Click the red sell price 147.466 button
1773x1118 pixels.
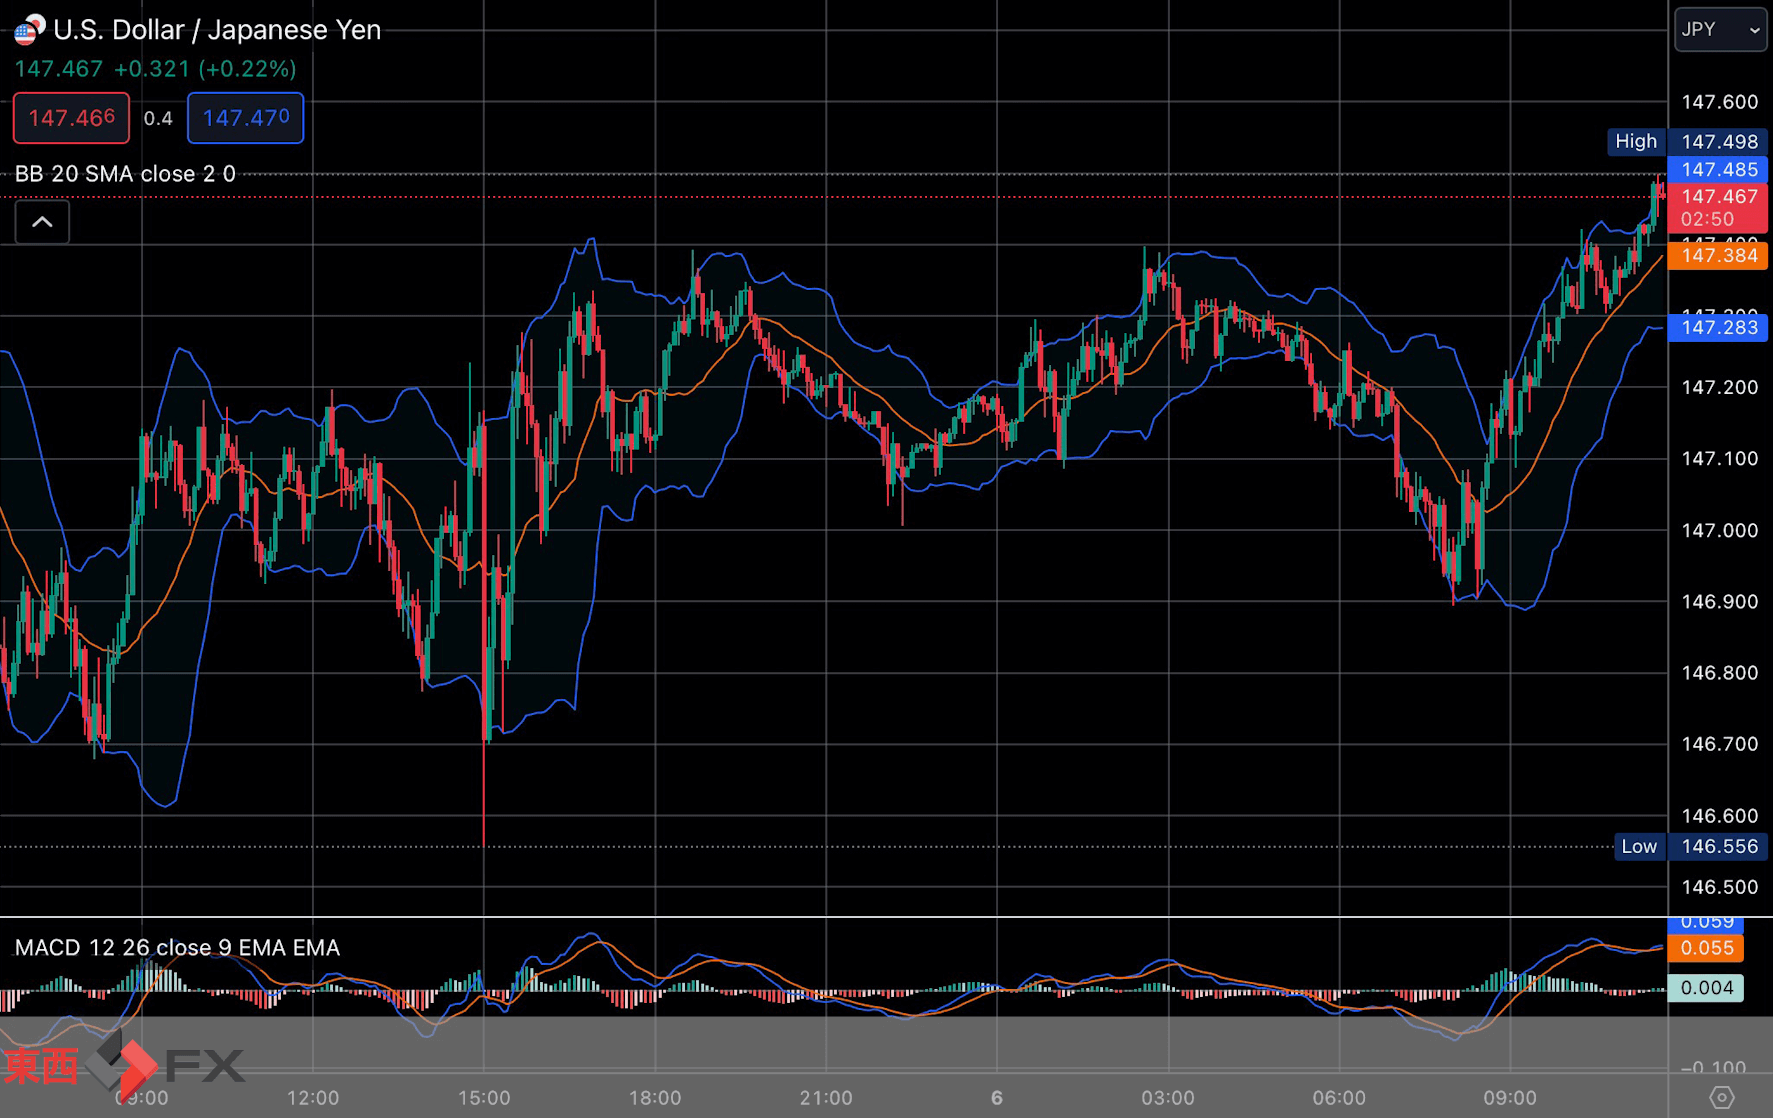click(71, 118)
